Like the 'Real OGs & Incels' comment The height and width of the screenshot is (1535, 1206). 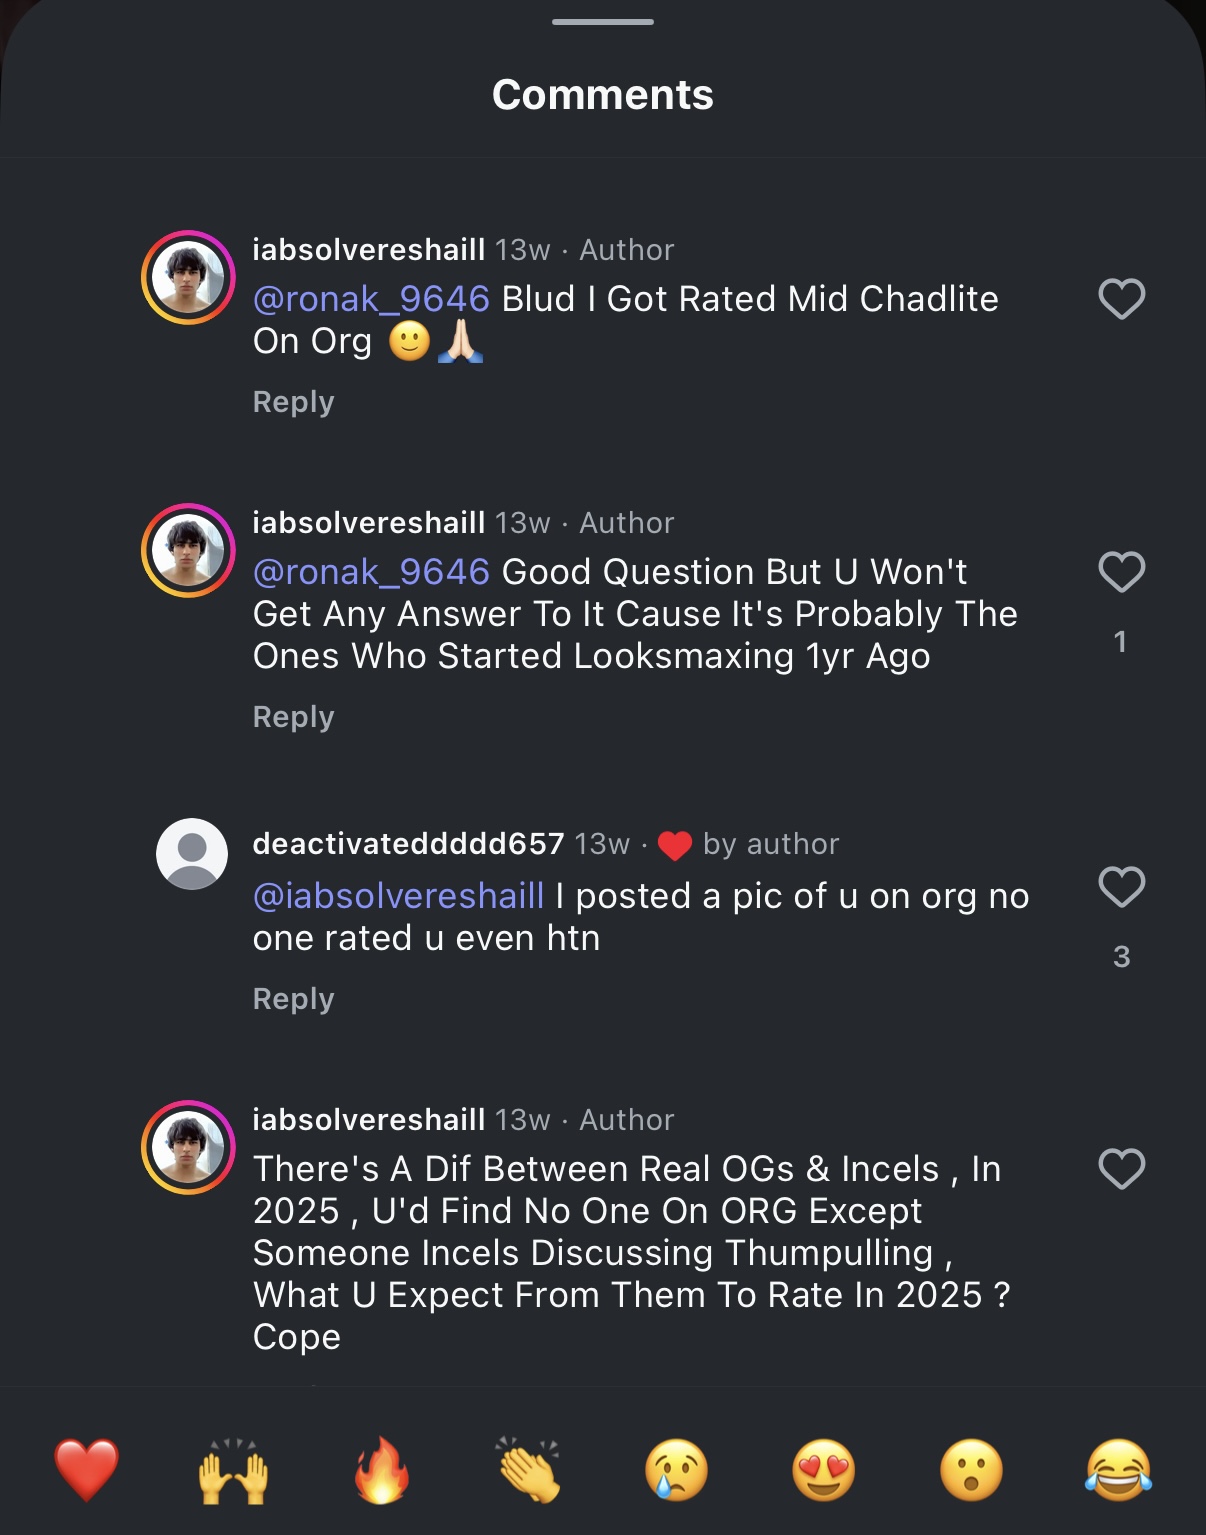pyautogui.click(x=1121, y=1169)
